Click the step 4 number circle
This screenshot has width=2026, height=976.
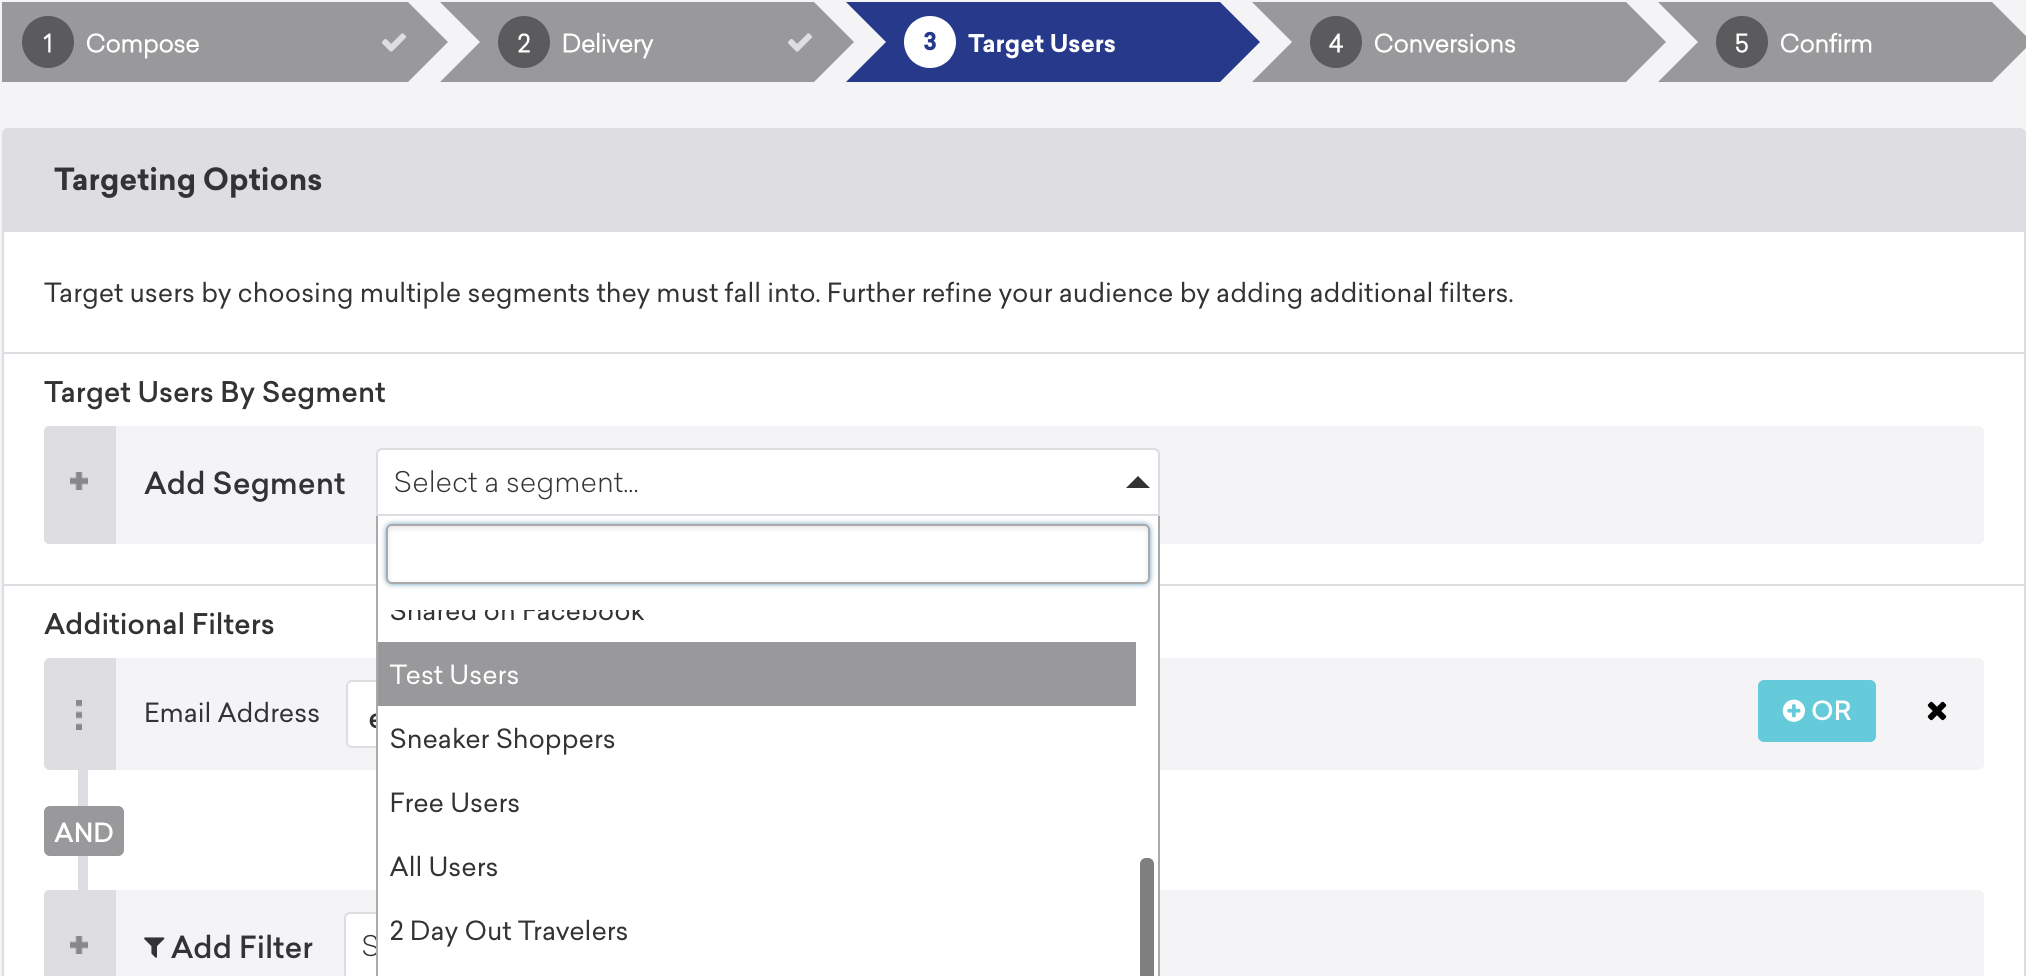1335,43
